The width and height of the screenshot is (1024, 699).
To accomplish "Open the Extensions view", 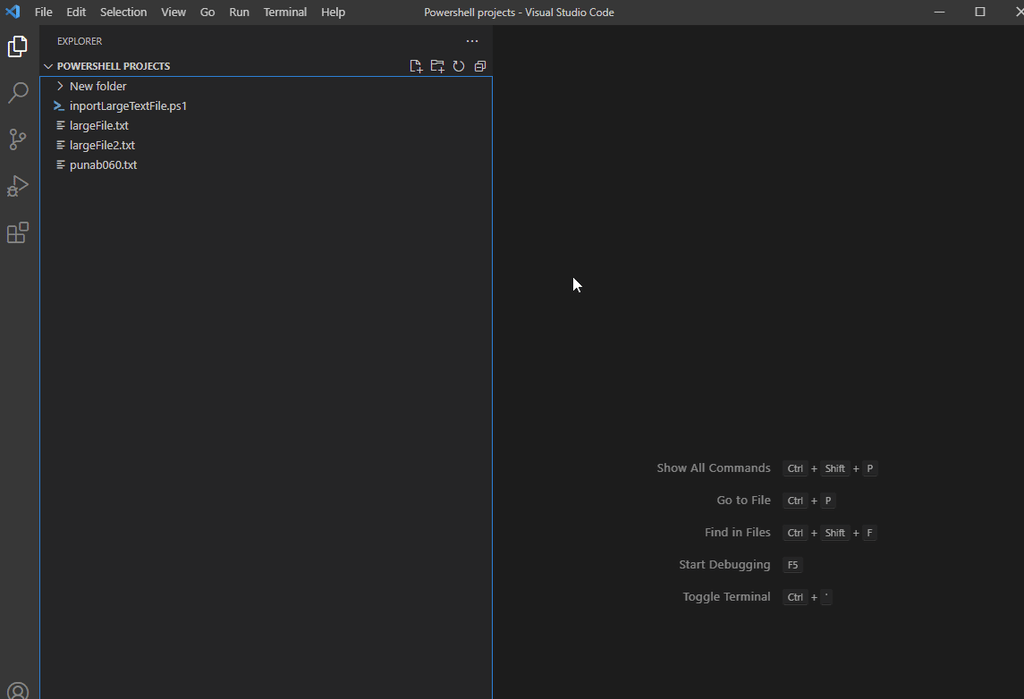I will pos(18,233).
